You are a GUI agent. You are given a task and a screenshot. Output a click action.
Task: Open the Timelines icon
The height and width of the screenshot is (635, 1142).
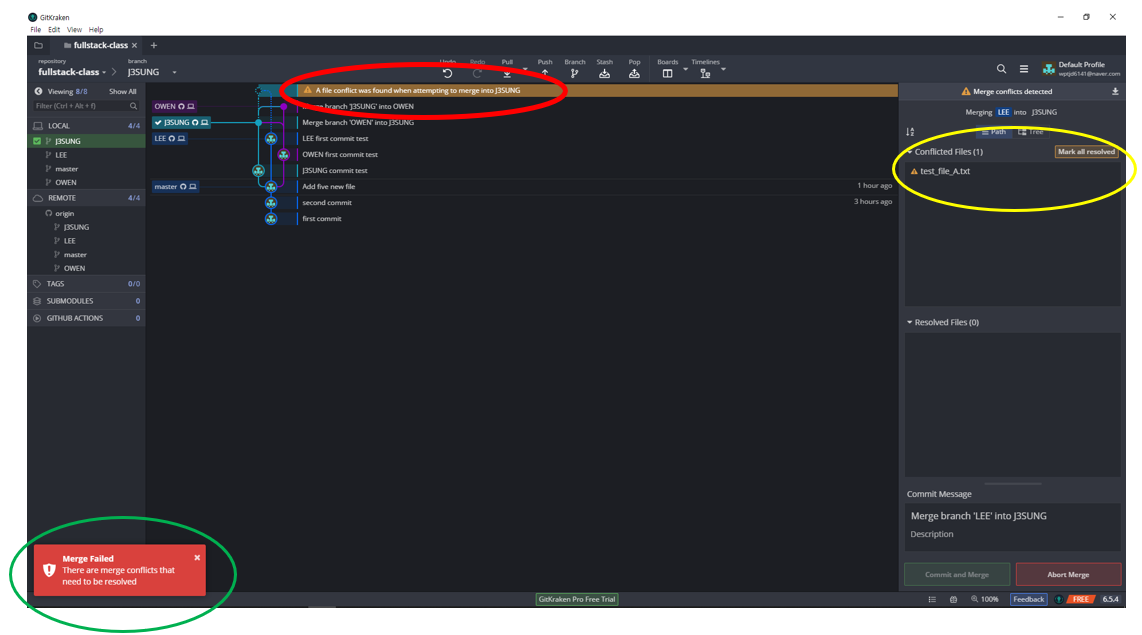tap(705, 73)
